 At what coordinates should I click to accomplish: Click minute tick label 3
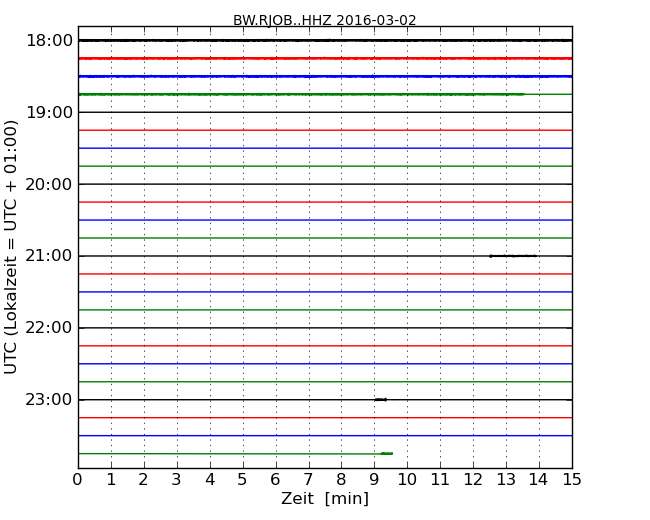(177, 480)
